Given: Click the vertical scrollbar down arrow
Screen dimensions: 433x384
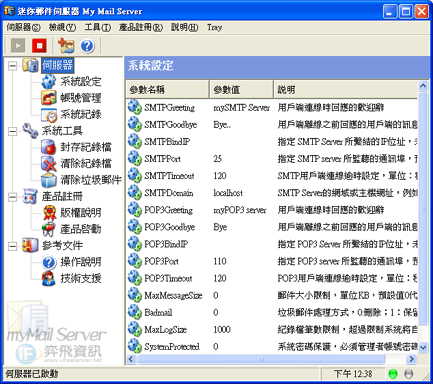Looking at the screenshot, I should point(423,347).
